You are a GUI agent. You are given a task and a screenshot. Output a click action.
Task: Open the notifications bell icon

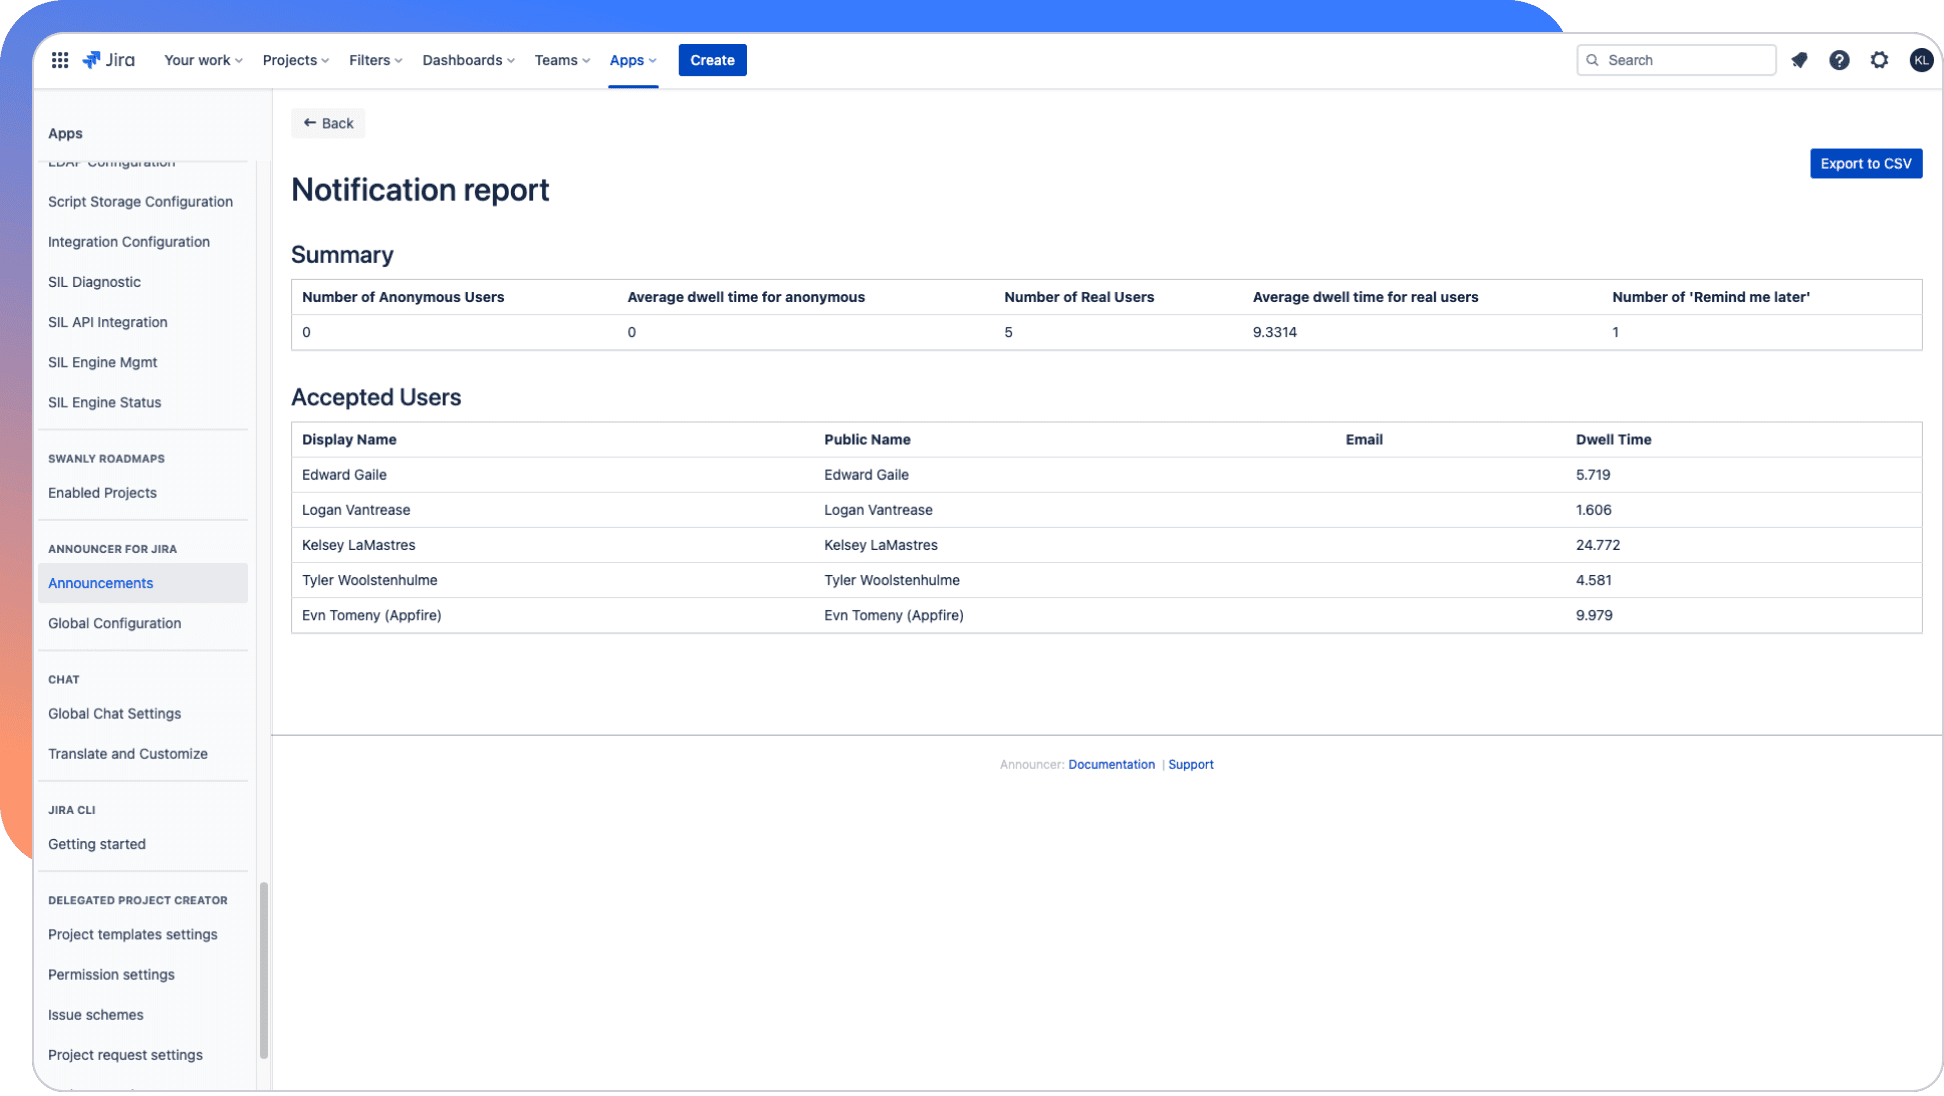coord(1798,59)
